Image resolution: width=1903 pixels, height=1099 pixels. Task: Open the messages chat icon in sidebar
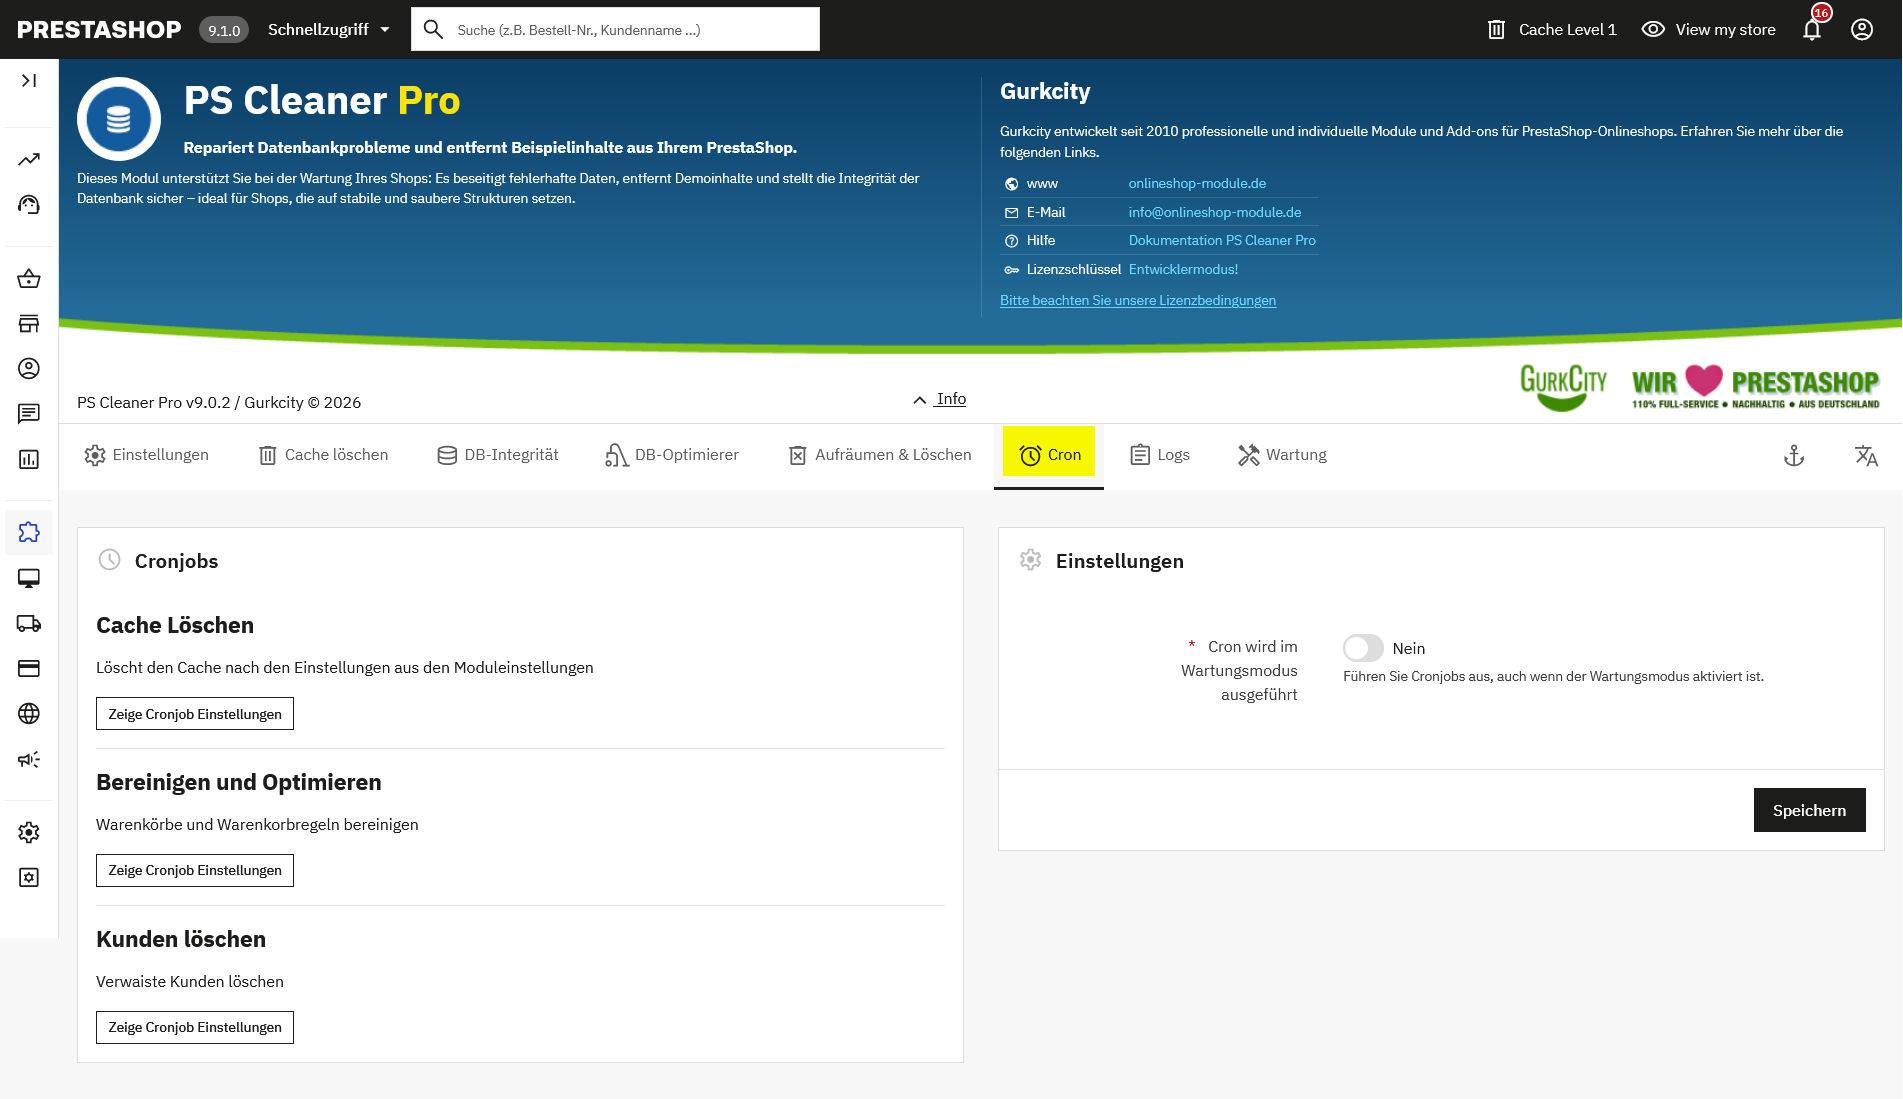click(x=29, y=413)
